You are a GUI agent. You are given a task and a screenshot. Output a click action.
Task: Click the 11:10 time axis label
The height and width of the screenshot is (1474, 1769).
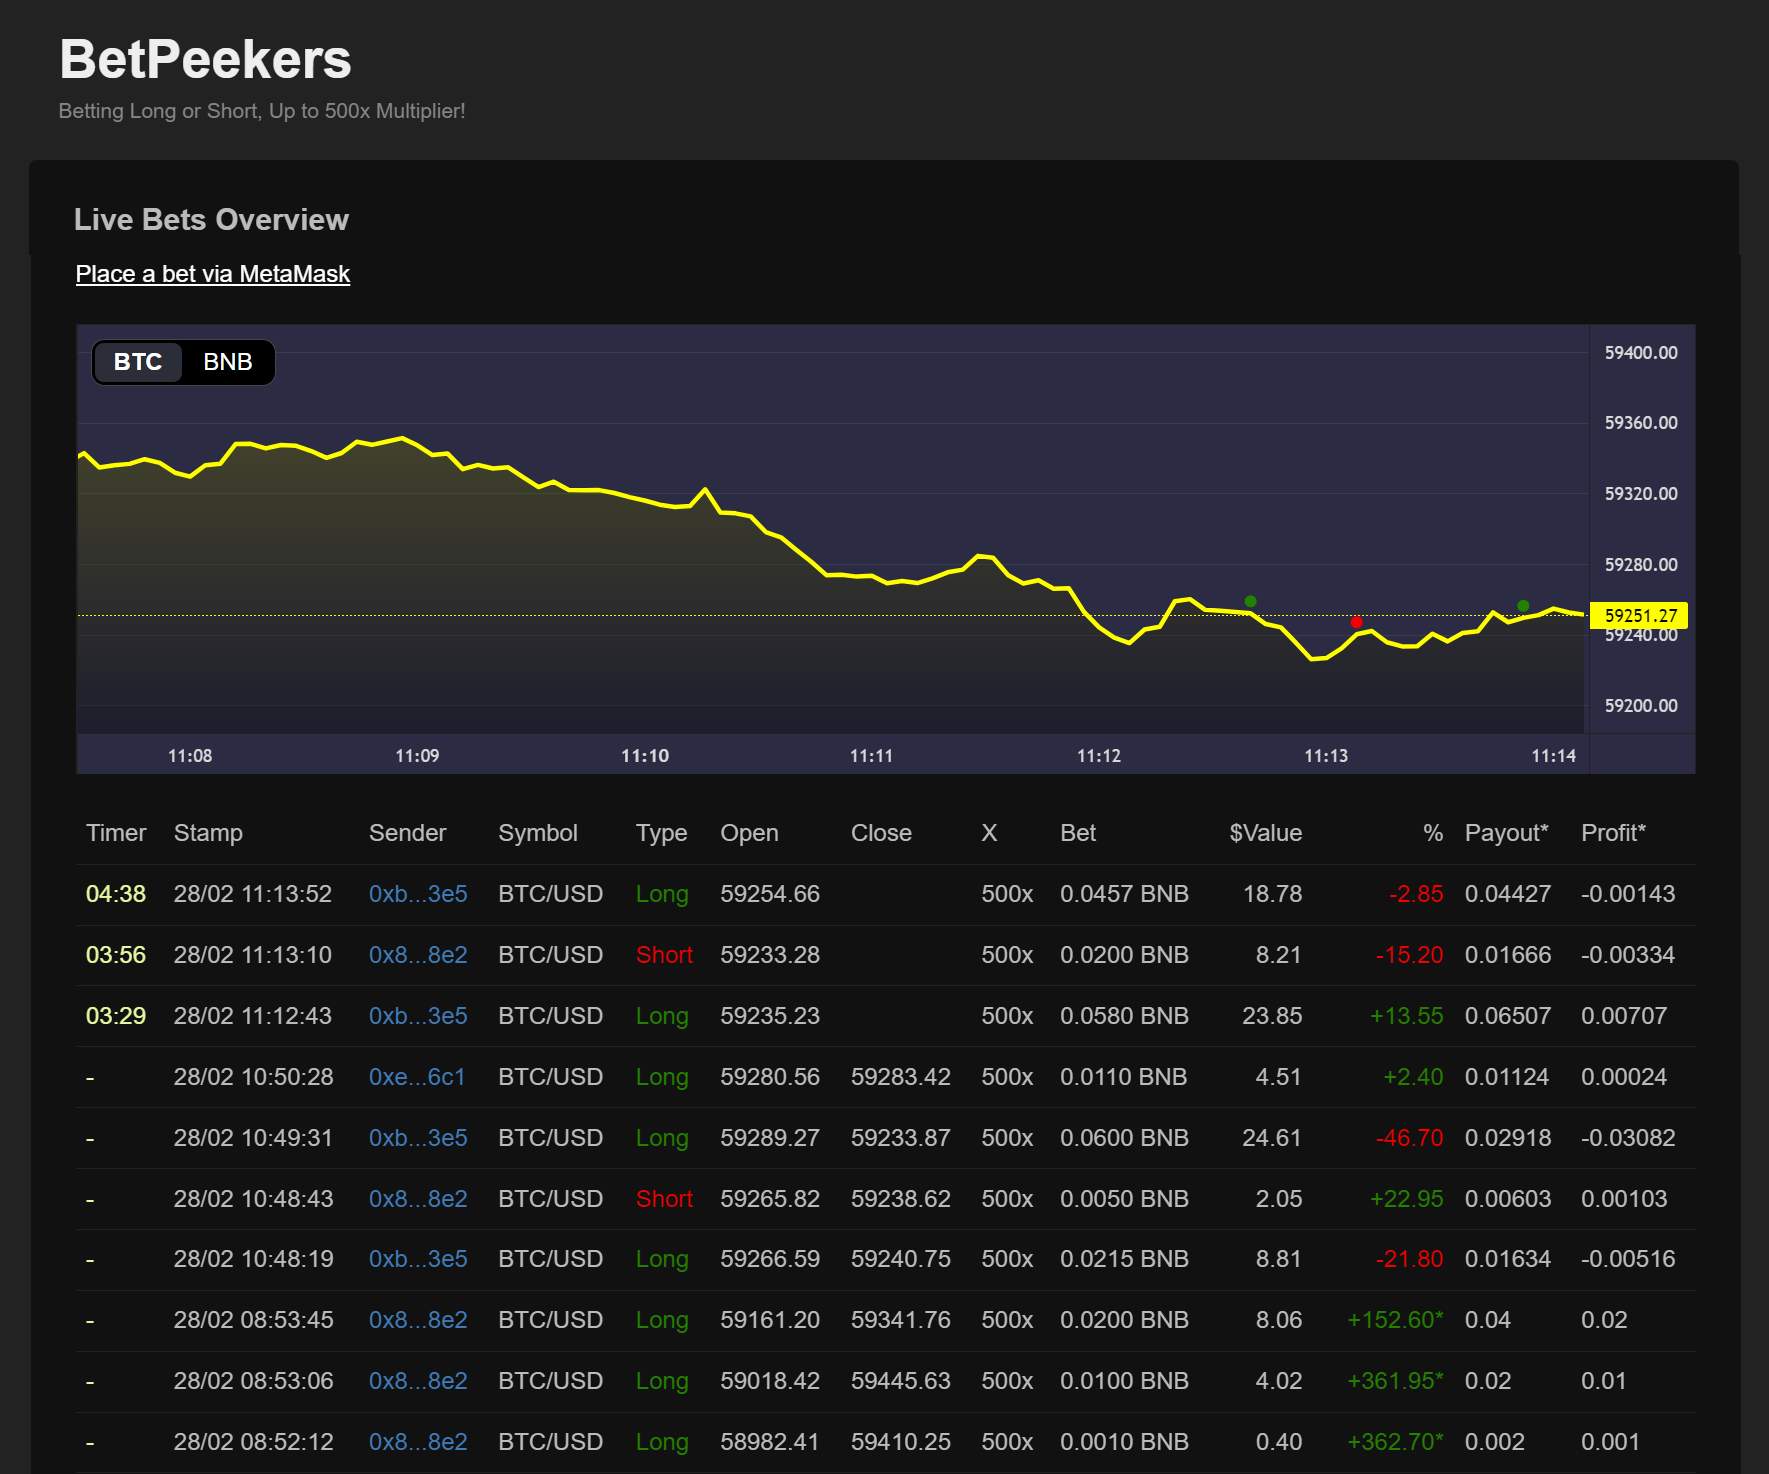click(645, 756)
